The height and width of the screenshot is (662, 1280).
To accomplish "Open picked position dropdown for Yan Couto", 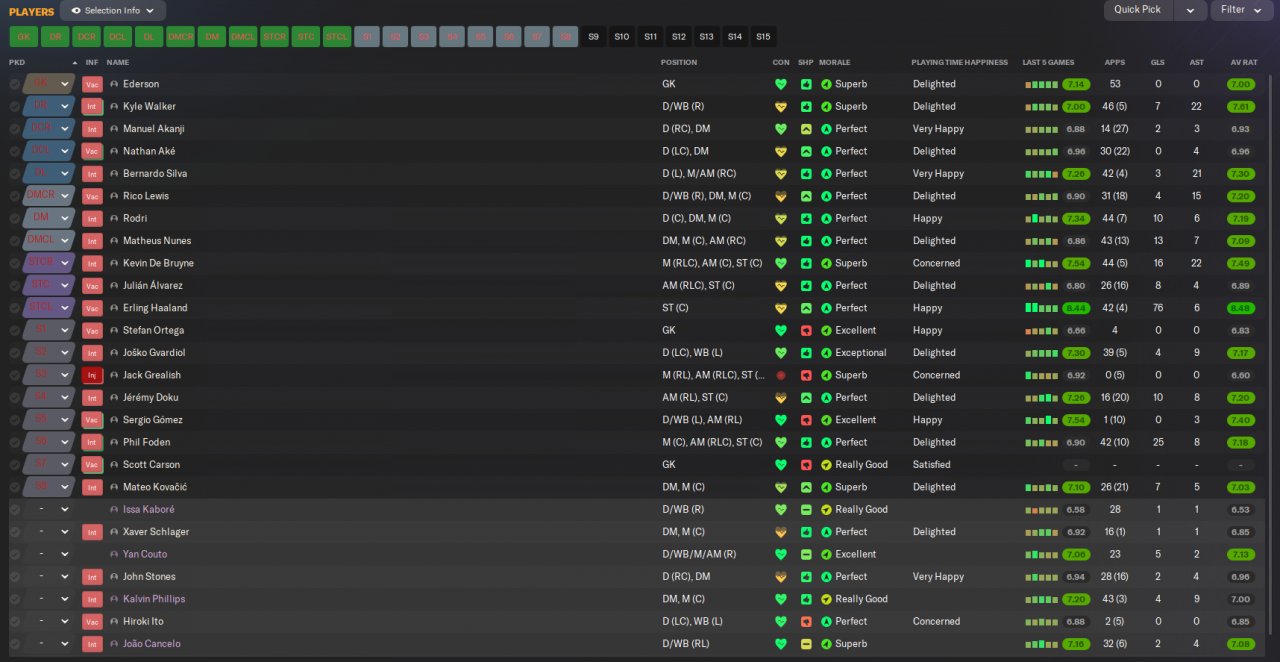I will [65, 555].
